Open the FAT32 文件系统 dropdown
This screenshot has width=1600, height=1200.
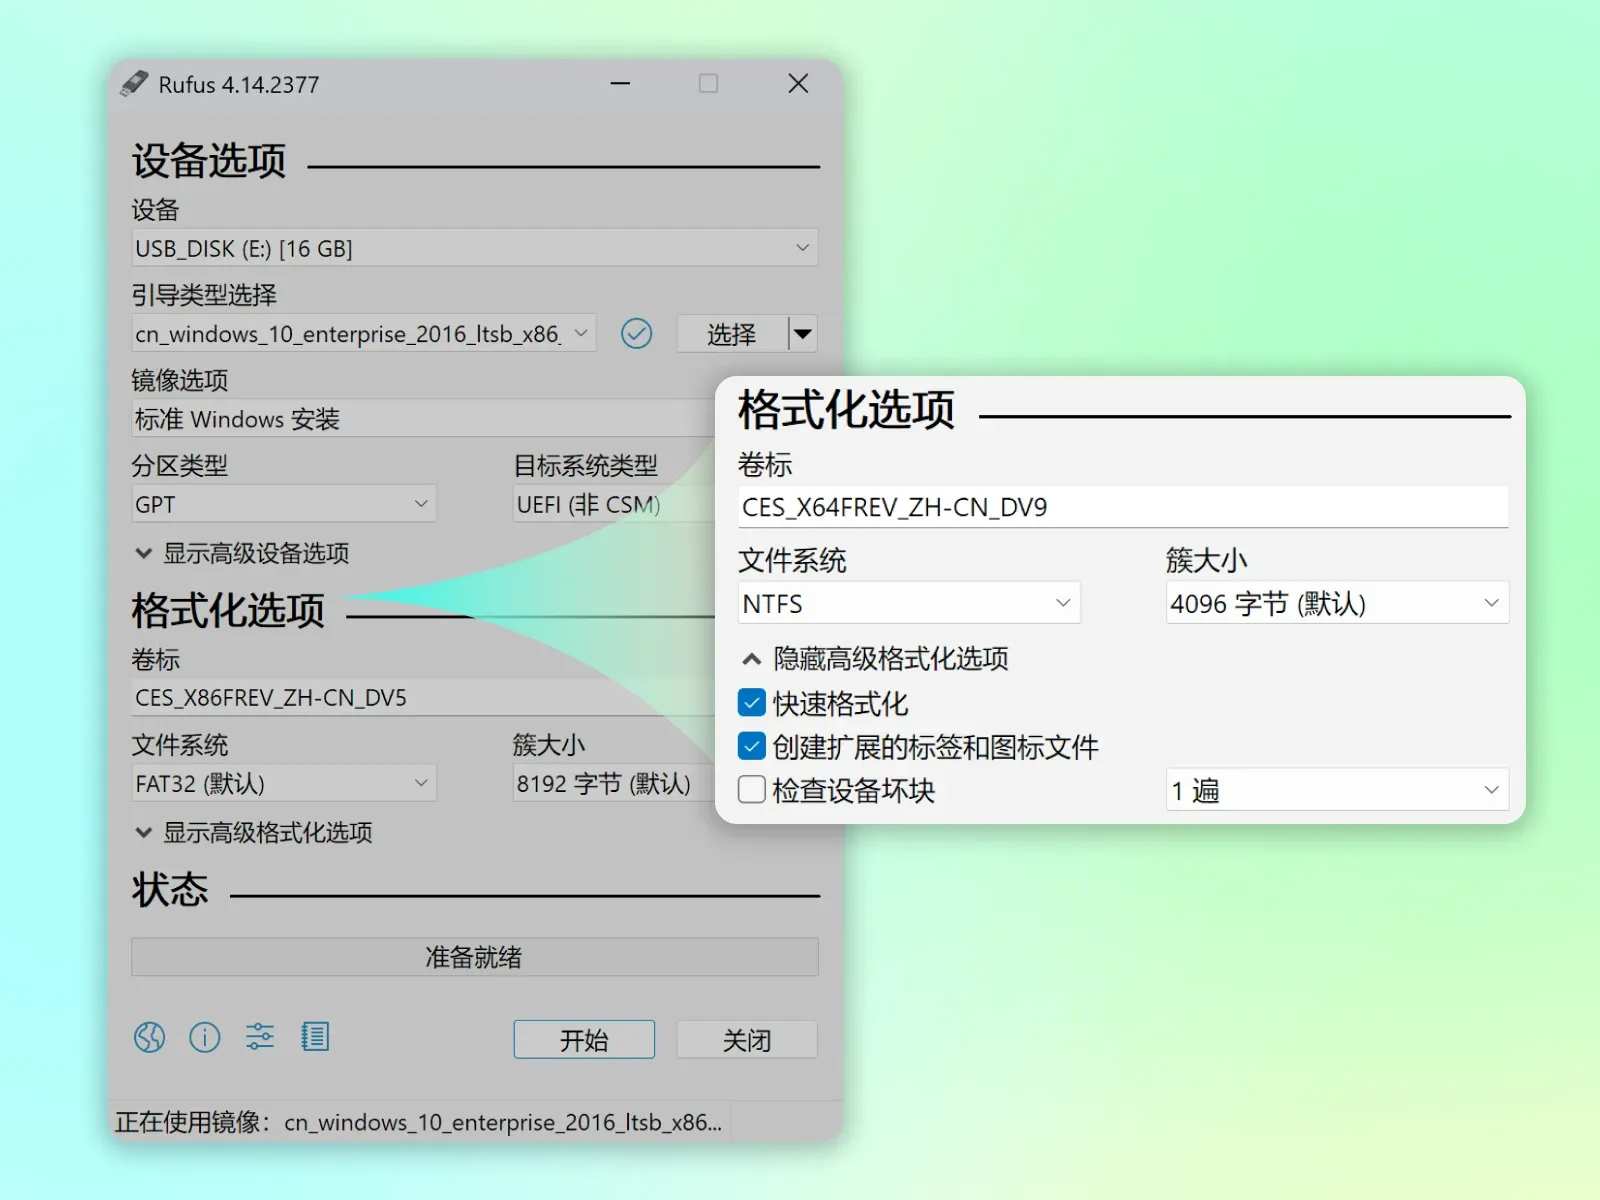coord(284,783)
